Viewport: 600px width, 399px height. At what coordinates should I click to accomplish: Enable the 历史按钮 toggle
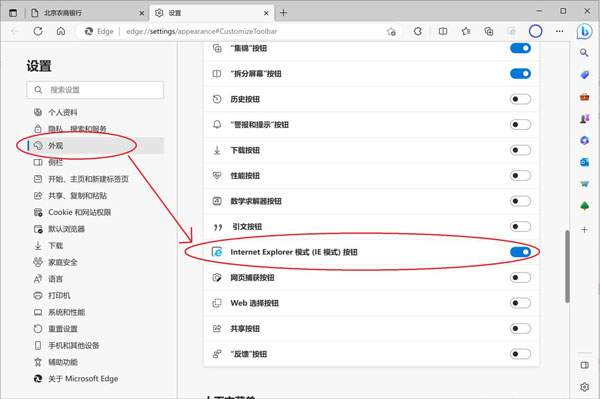point(520,99)
